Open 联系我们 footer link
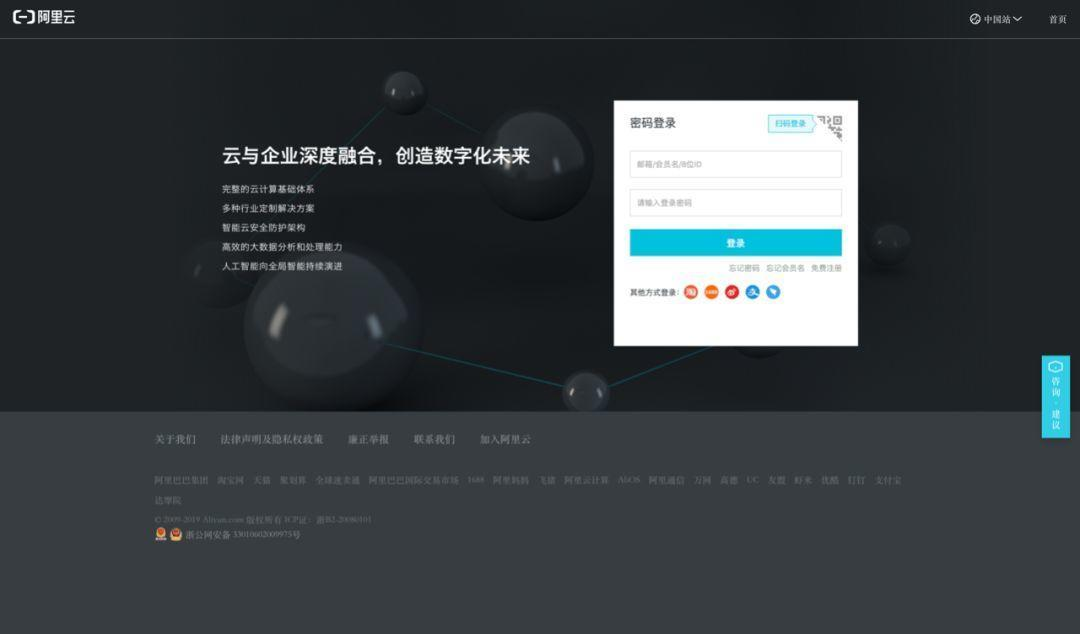This screenshot has height=634, width=1080. pos(434,439)
